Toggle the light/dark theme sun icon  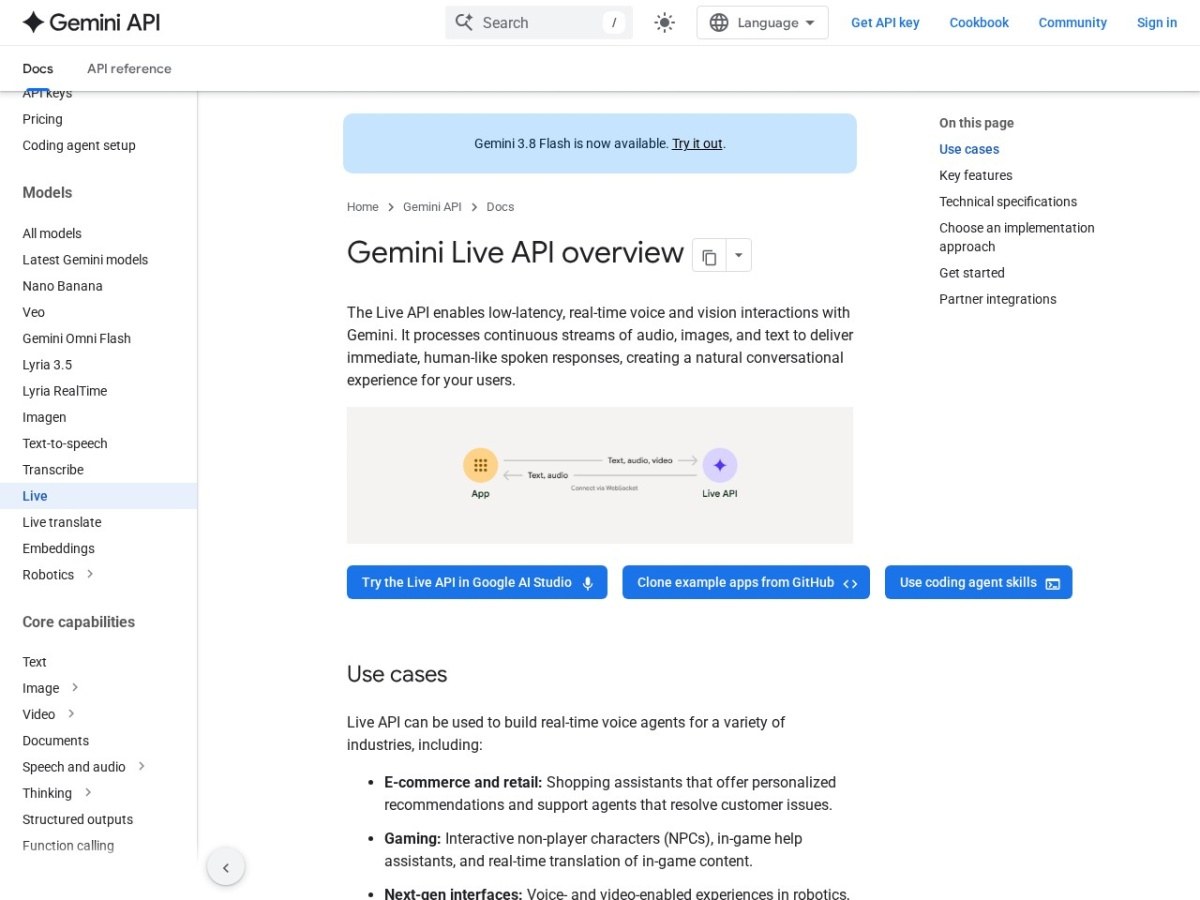click(665, 22)
